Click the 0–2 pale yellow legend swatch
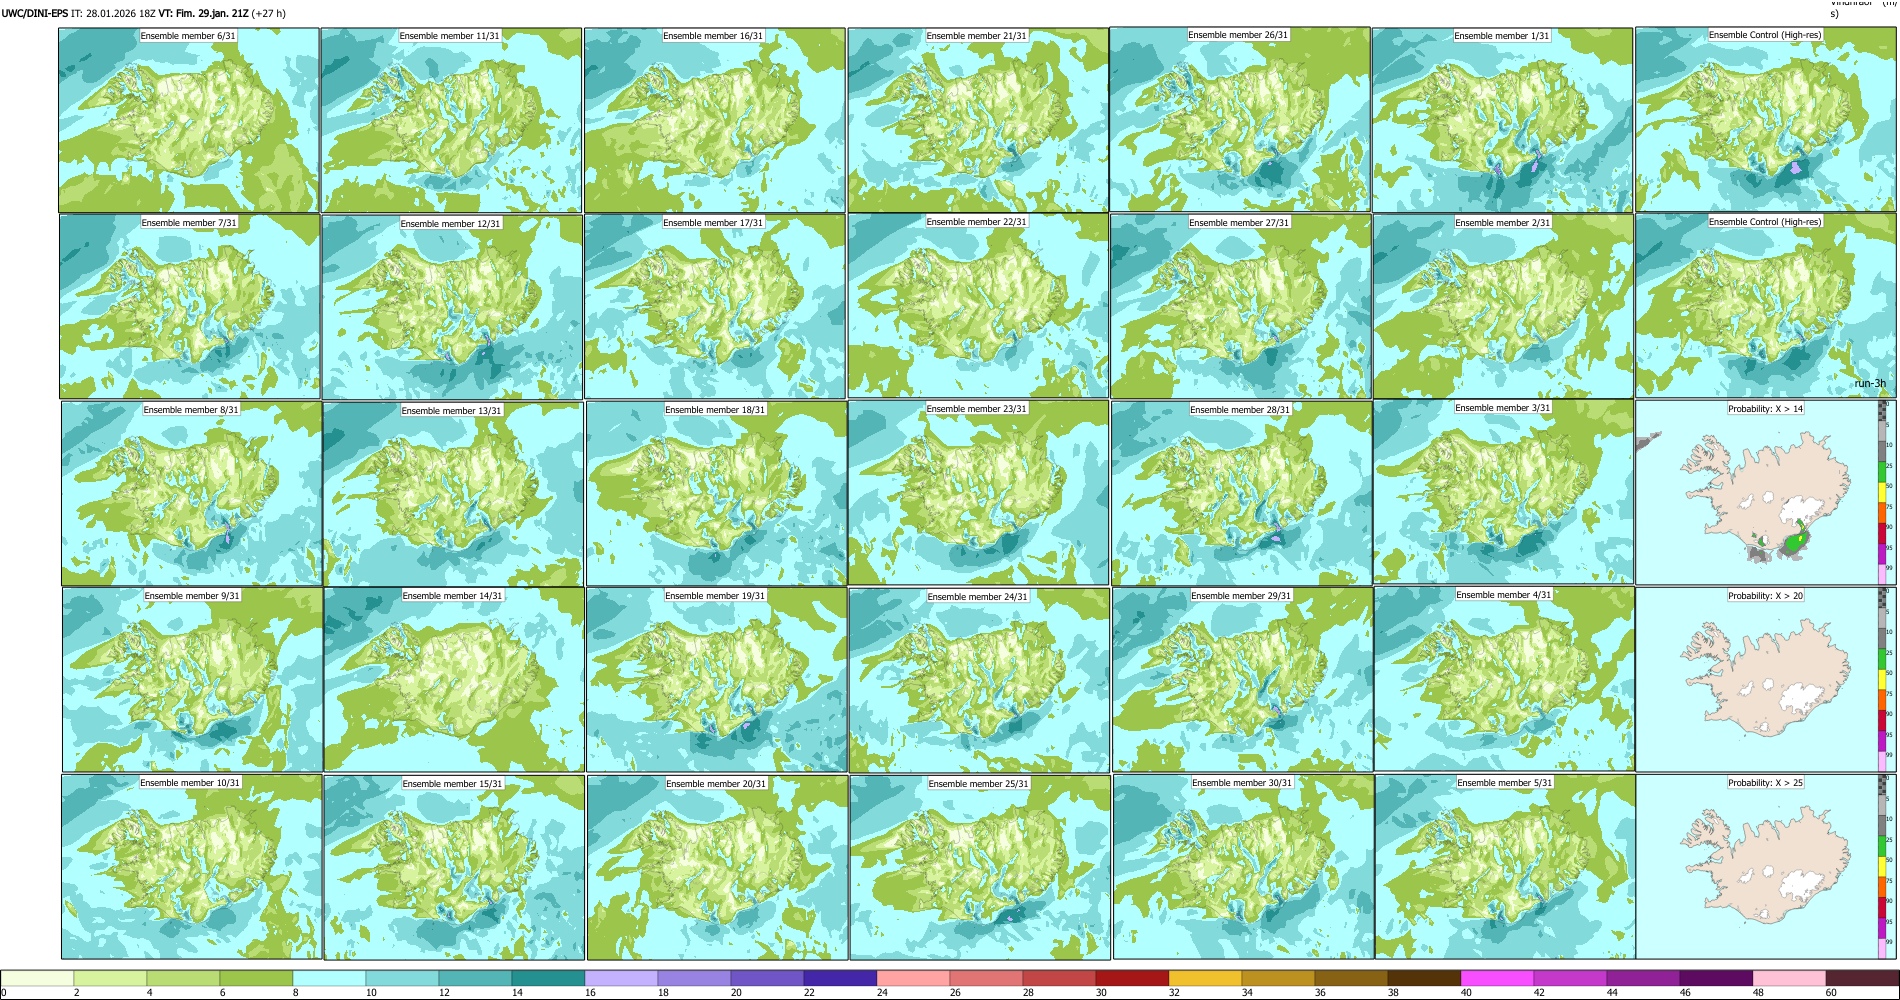 (37, 978)
